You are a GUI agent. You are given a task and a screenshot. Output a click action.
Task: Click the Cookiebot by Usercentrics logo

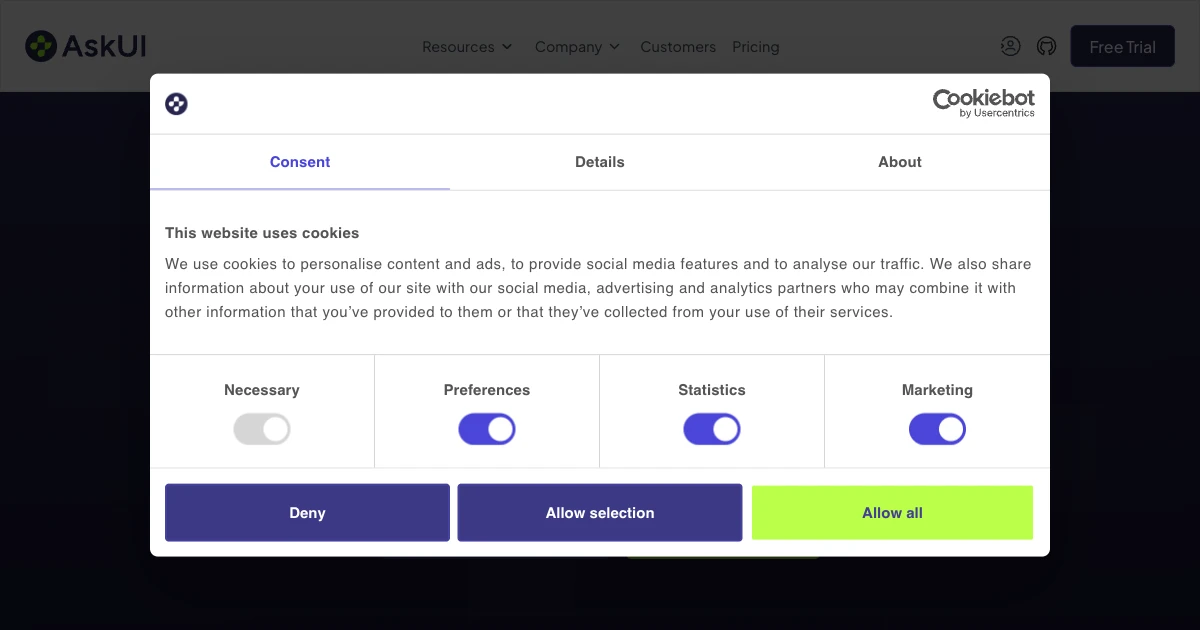coord(984,103)
